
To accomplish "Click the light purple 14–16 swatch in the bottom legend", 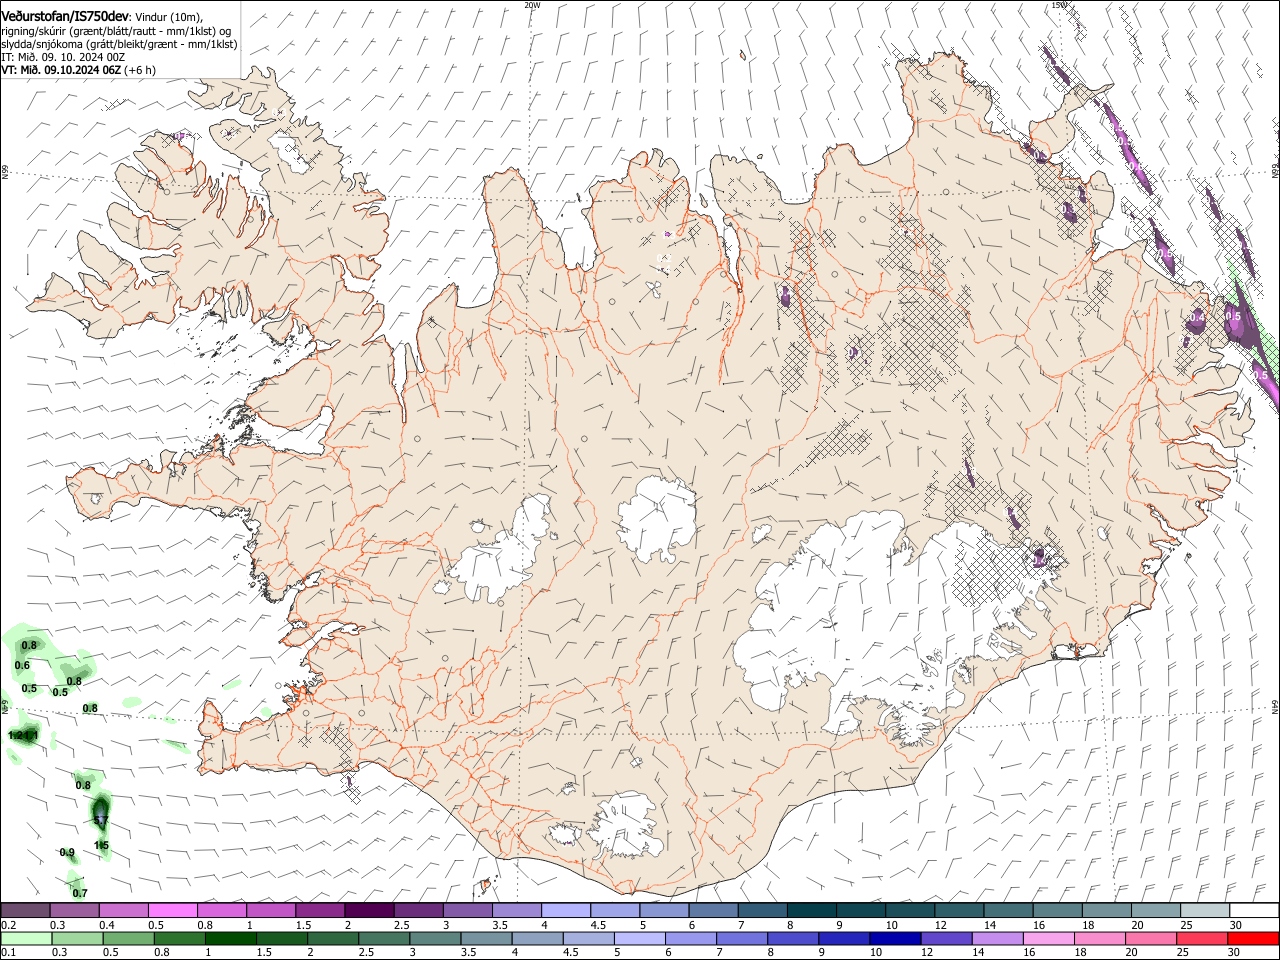I will [x=996, y=938].
